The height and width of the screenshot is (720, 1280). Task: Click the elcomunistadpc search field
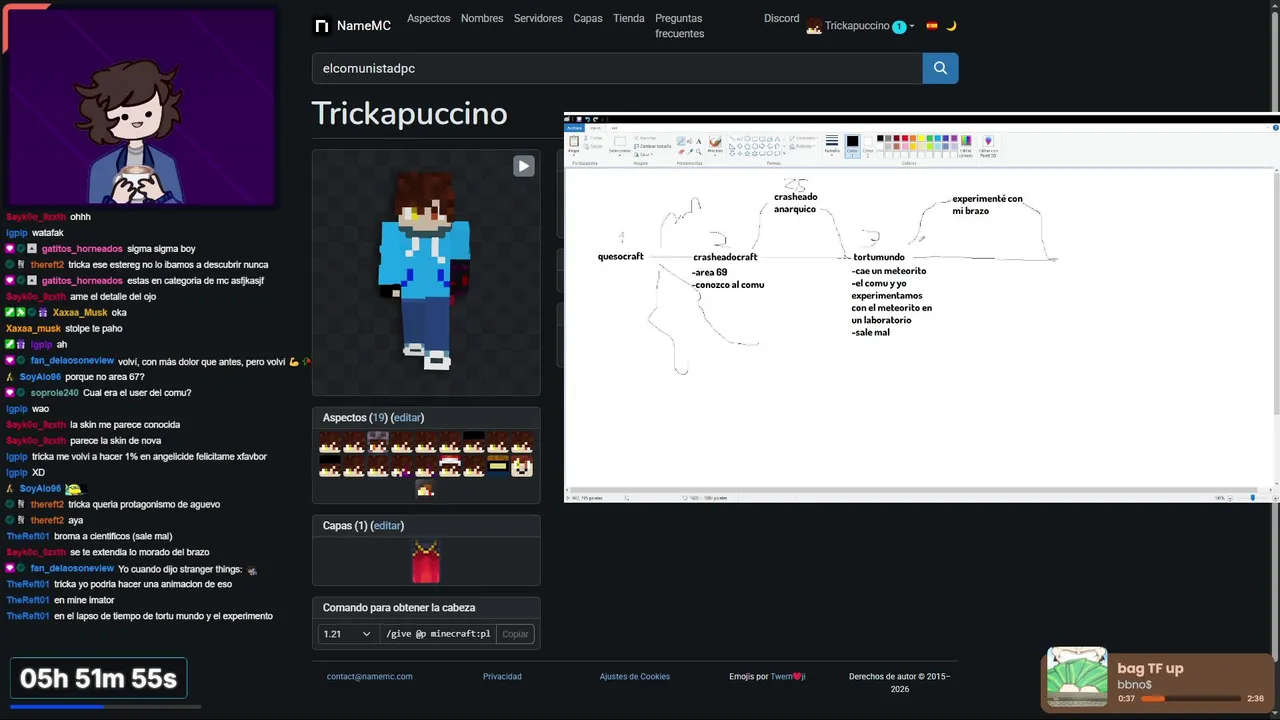click(x=617, y=68)
